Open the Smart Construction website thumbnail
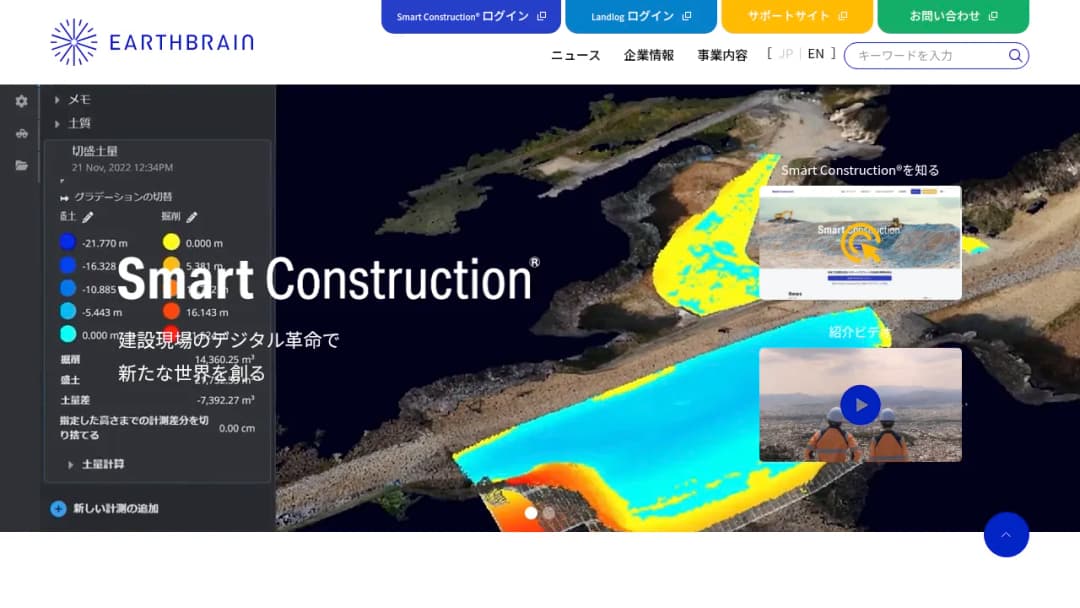 point(860,242)
